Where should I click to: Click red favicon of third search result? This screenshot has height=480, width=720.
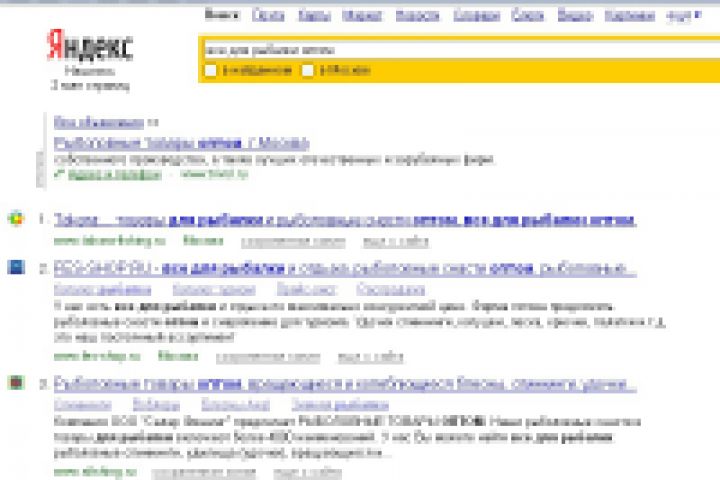16,382
